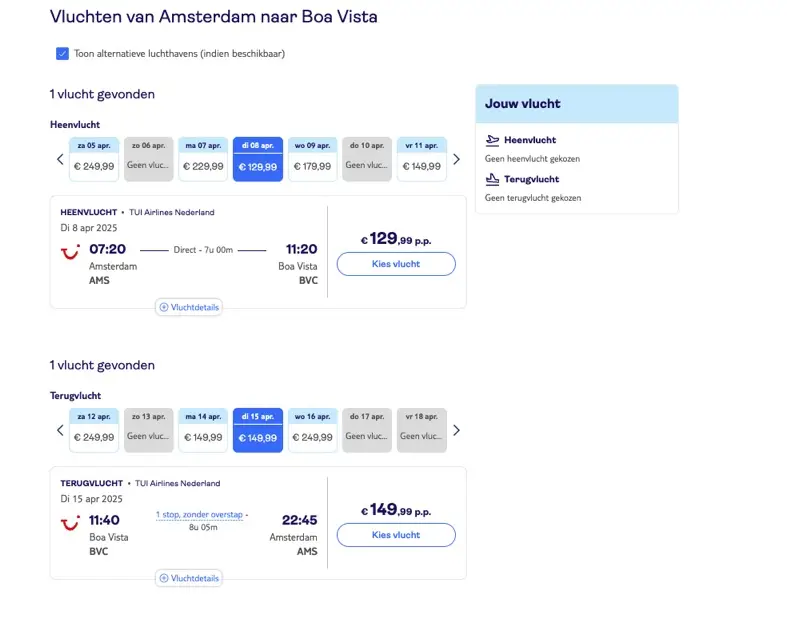The height and width of the screenshot is (623, 787).
Task: Show later outbound dates with right arrow
Action: point(456,159)
